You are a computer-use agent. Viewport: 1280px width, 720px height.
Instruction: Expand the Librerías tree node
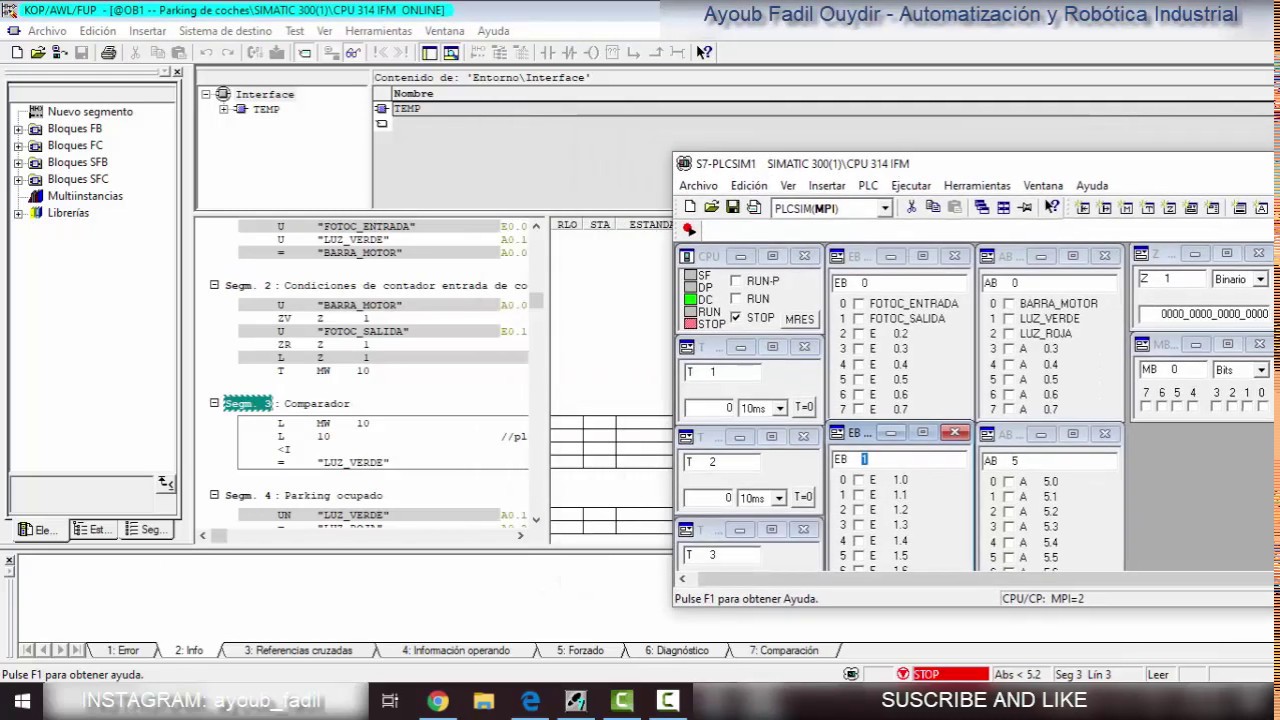18,213
